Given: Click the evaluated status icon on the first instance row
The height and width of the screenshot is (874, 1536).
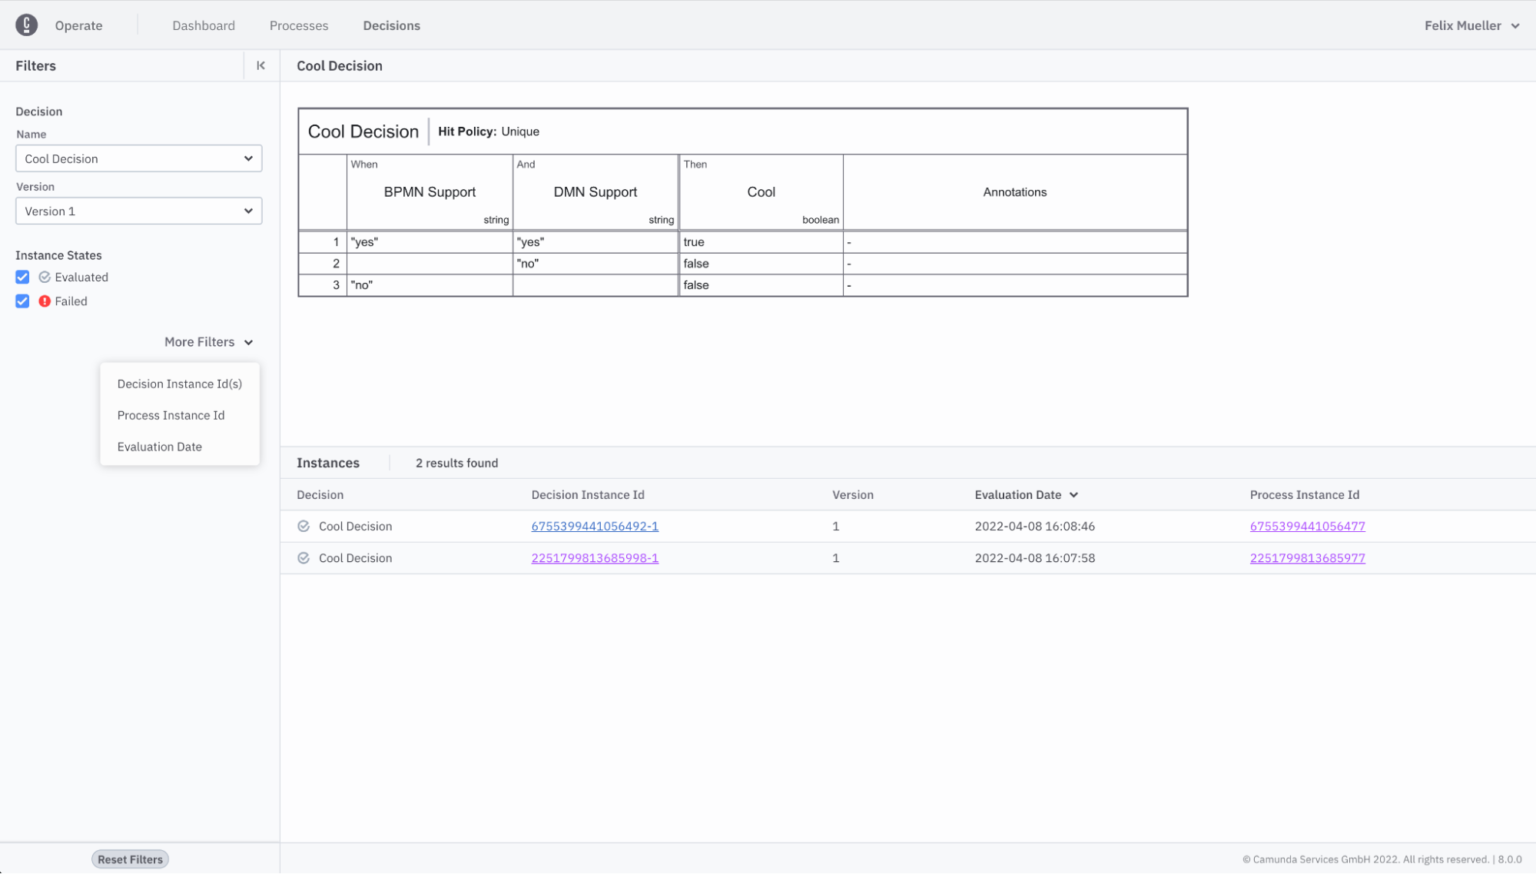Looking at the screenshot, I should [x=303, y=526].
